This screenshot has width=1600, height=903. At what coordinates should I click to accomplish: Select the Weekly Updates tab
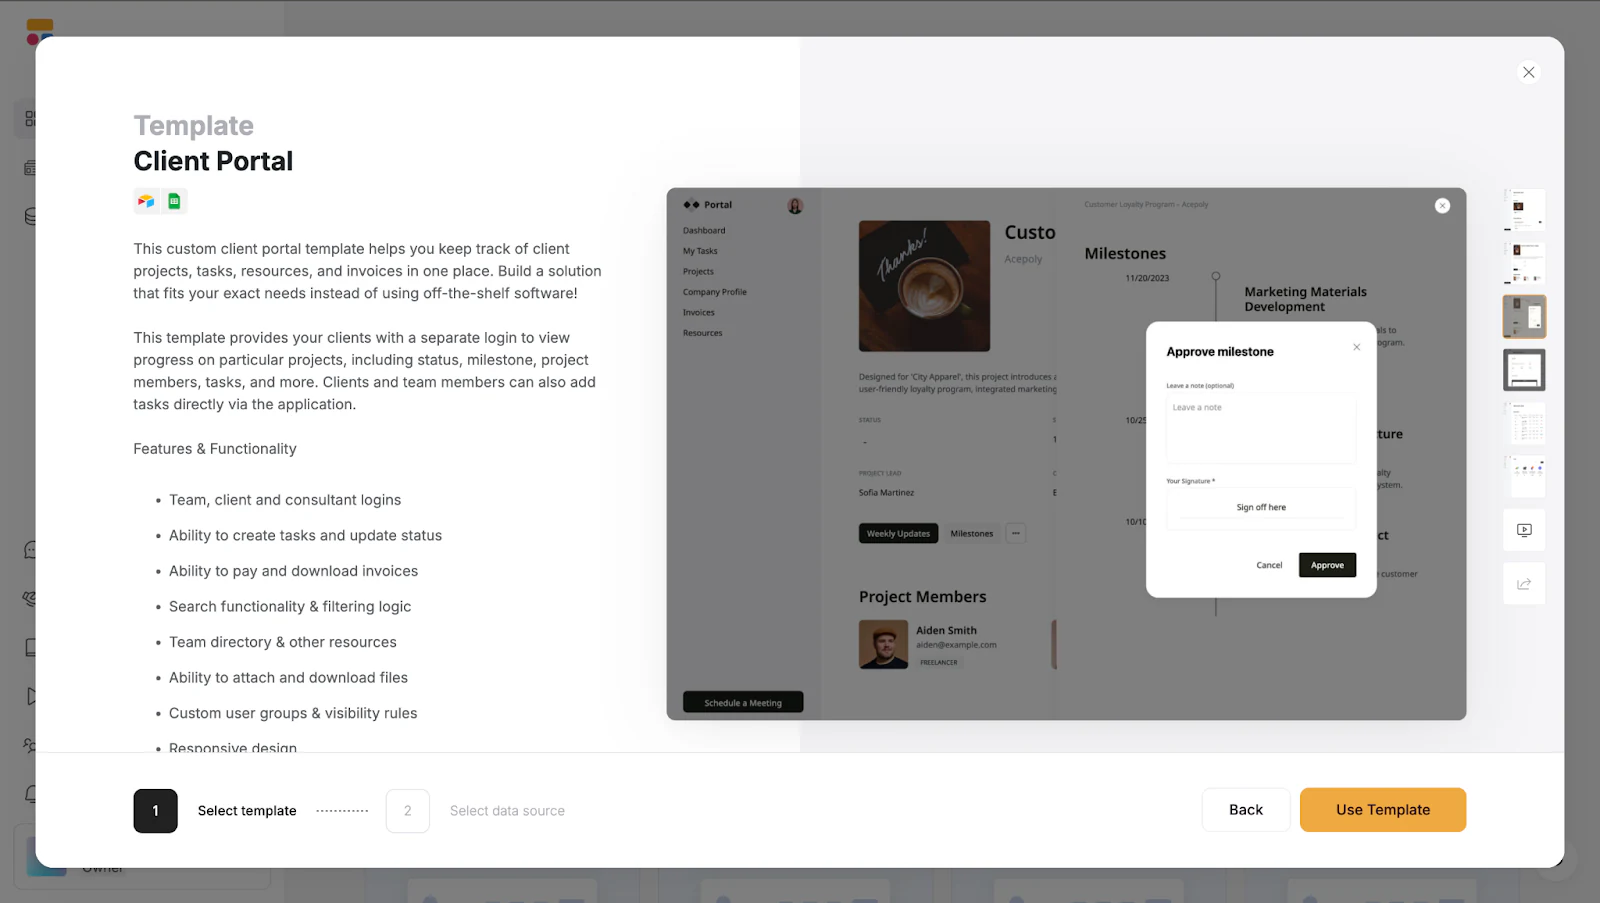tap(898, 533)
